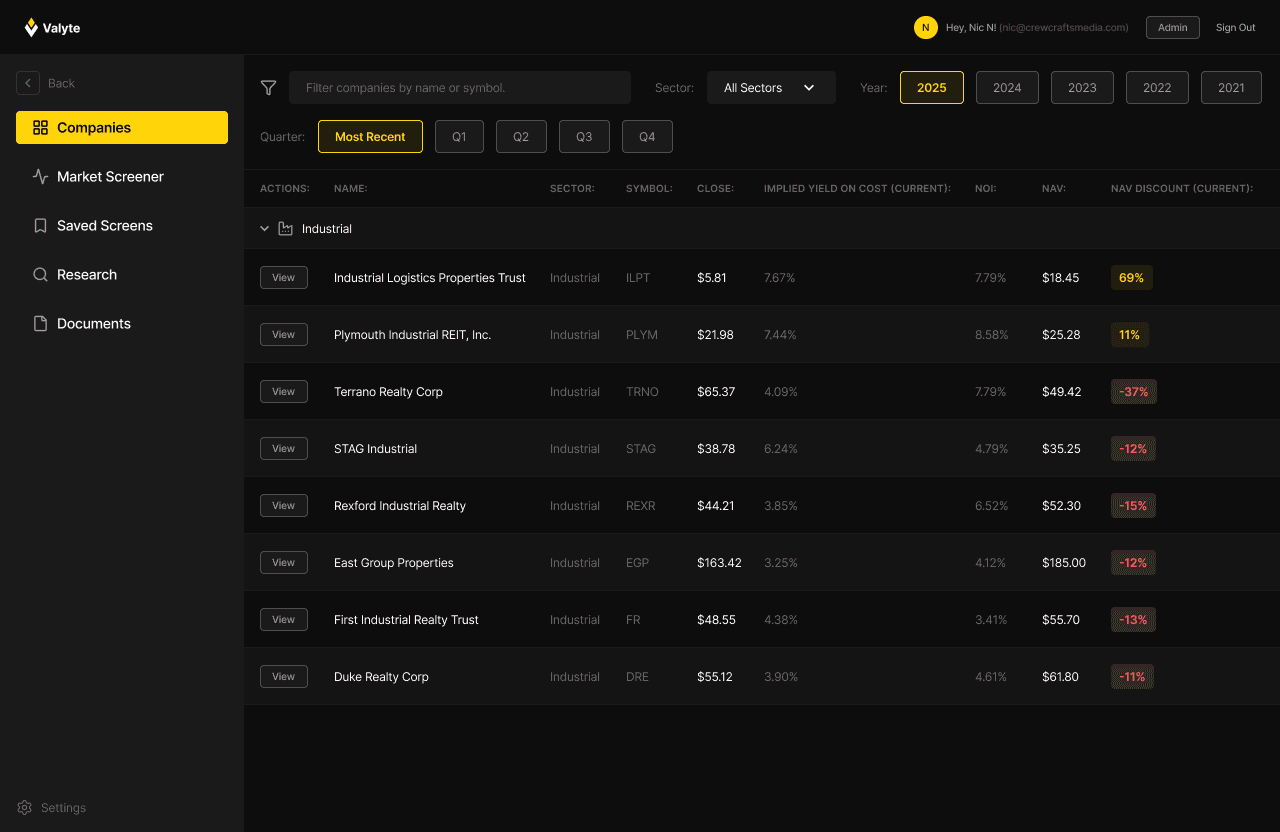Image resolution: width=1280 pixels, height=832 pixels.
Task: Click close price $163.42
Action: pyautogui.click(x=719, y=563)
